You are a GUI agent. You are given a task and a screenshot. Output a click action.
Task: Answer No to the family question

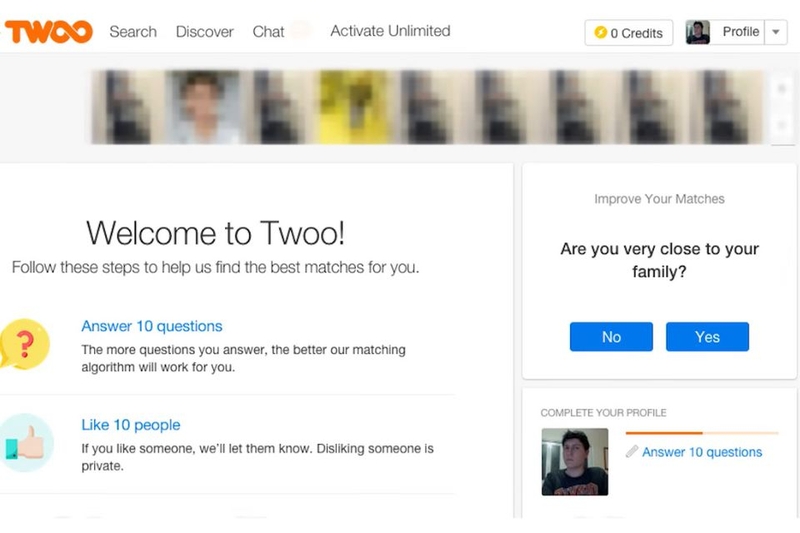(x=611, y=337)
